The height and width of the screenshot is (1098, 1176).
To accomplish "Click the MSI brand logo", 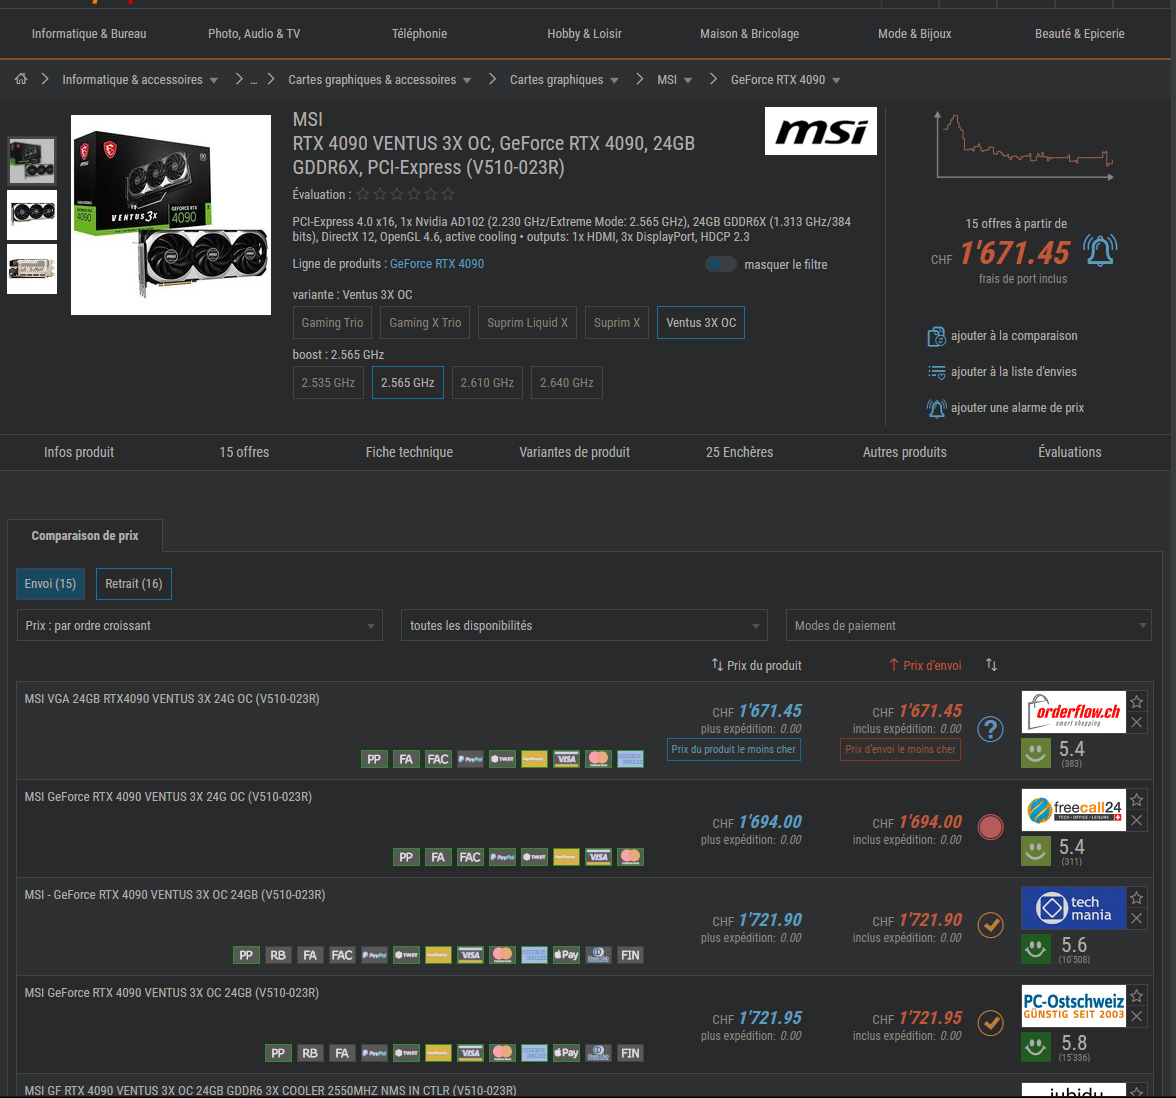I will [820, 131].
